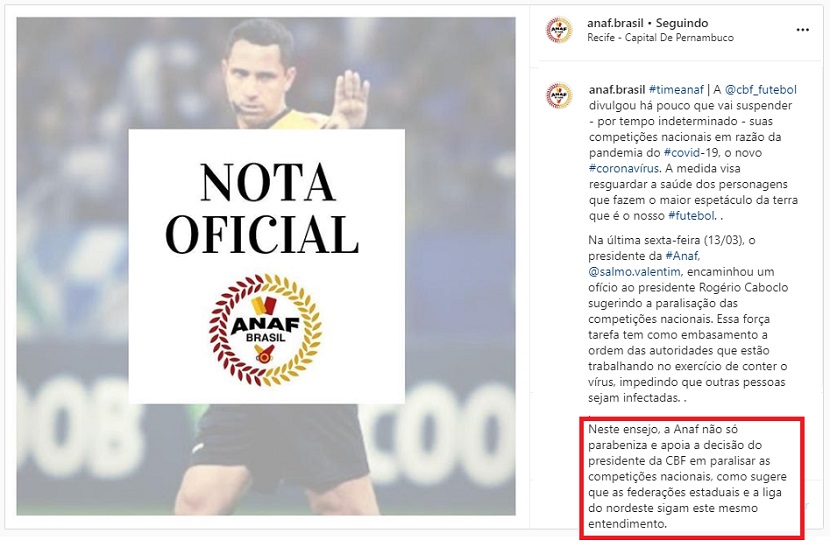The width and height of the screenshot is (830, 554).
Task: Open the #futebol hashtag
Action: pos(691,215)
